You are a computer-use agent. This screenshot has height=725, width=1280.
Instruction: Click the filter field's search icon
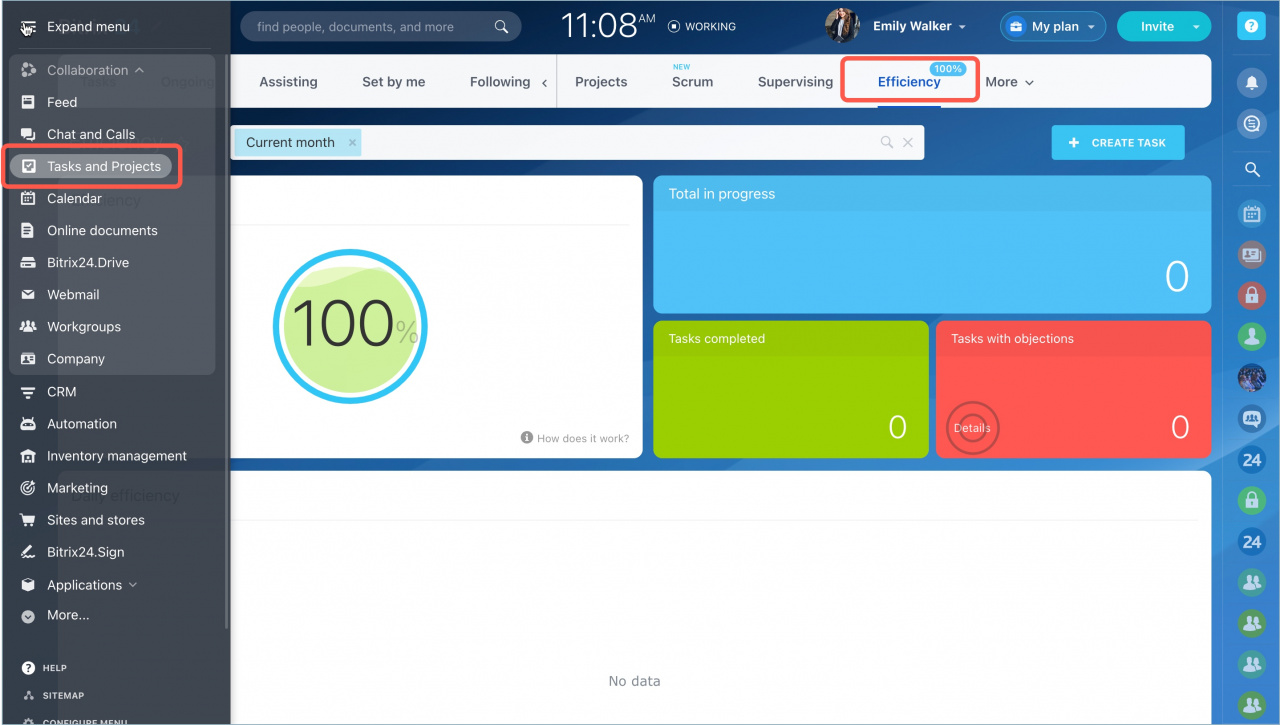(886, 142)
